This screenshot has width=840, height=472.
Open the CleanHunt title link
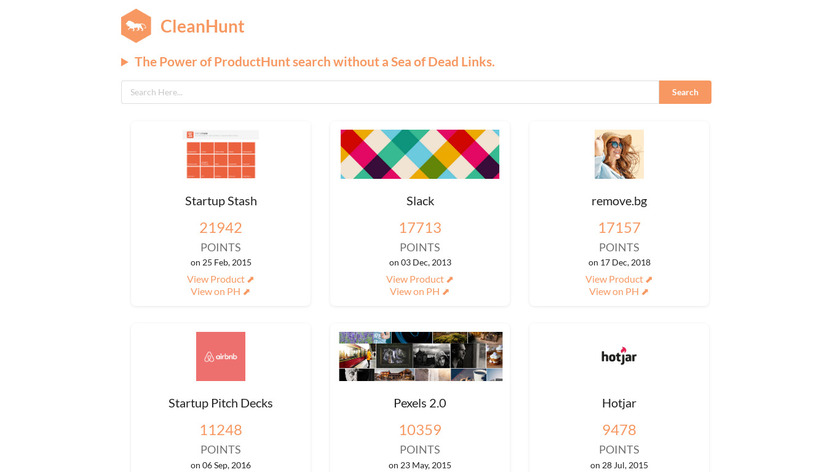point(202,27)
